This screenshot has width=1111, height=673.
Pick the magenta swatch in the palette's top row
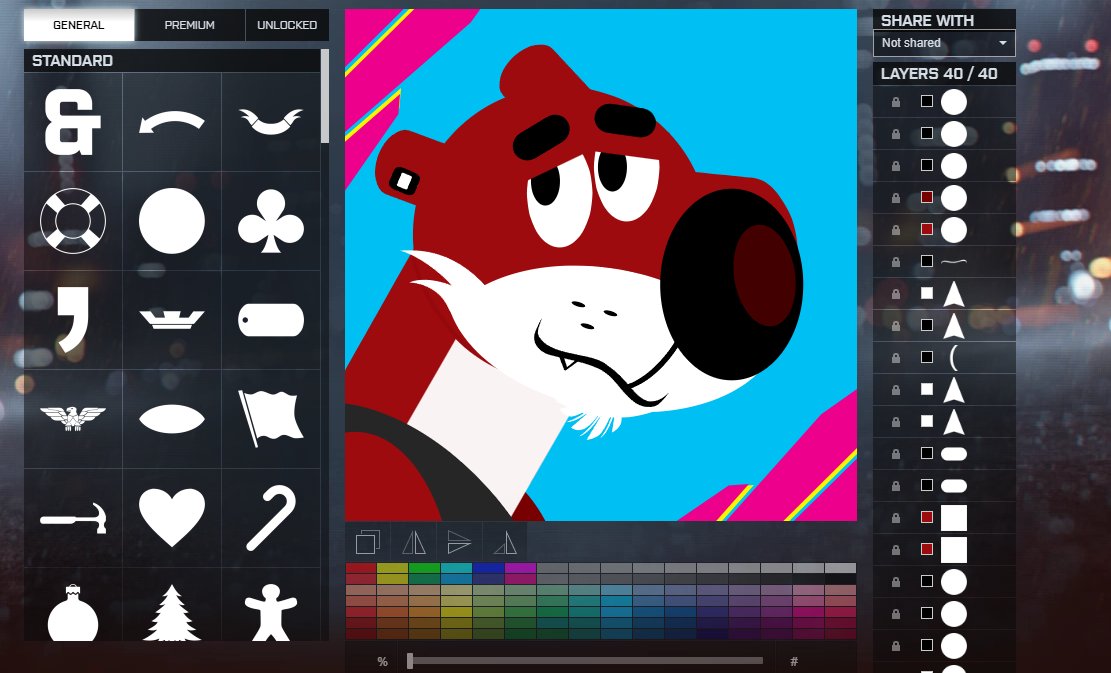[x=520, y=568]
